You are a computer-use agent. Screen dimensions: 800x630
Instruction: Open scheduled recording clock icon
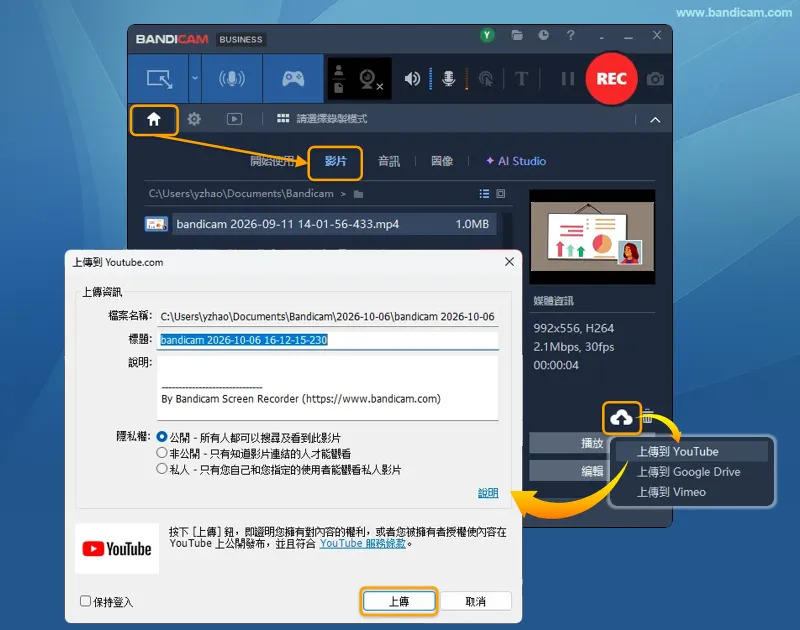(543, 35)
